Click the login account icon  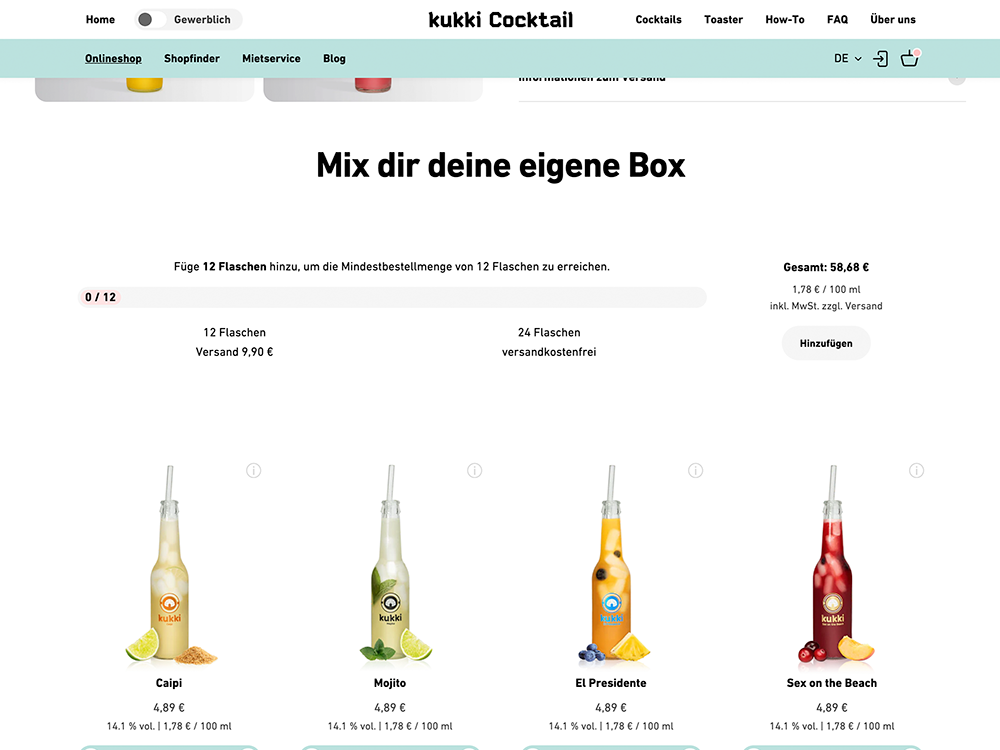(880, 59)
